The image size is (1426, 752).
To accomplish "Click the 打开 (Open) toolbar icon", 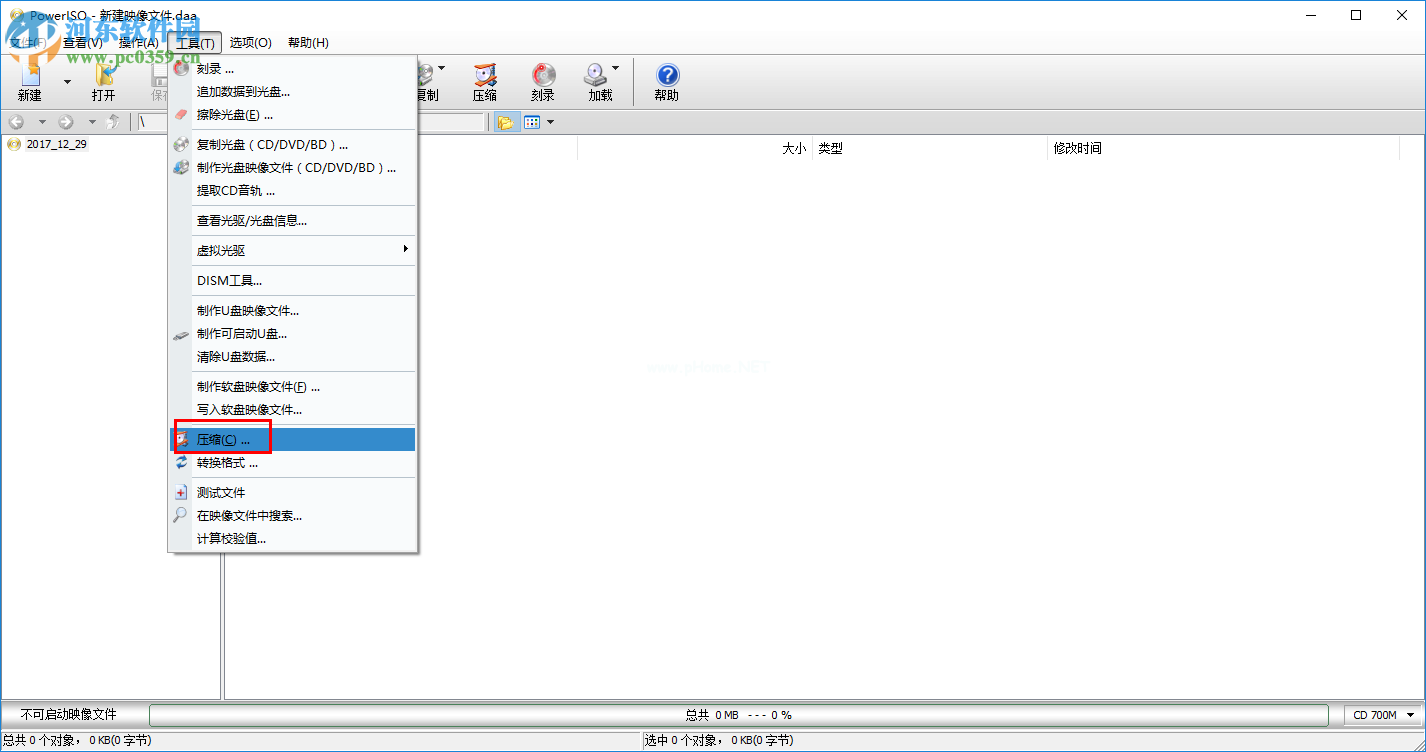I will click(103, 82).
